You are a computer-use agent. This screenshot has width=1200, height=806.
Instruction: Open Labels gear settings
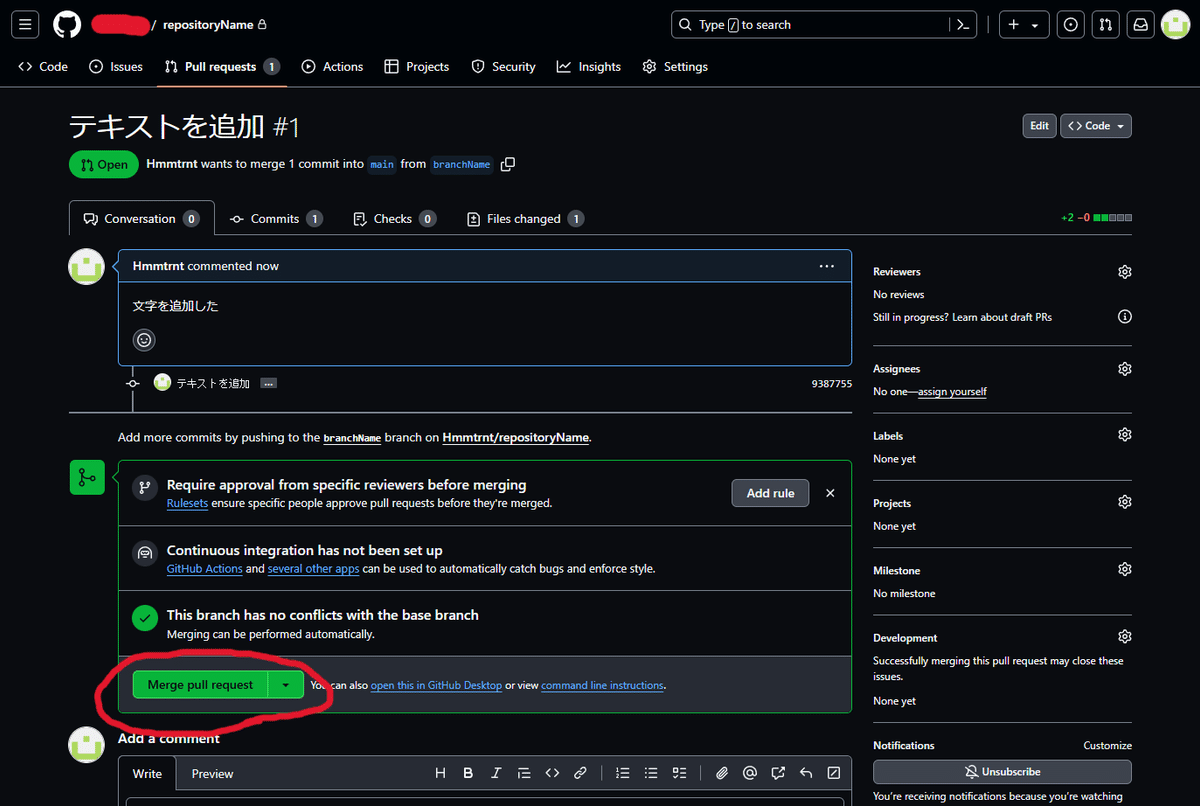point(1124,435)
